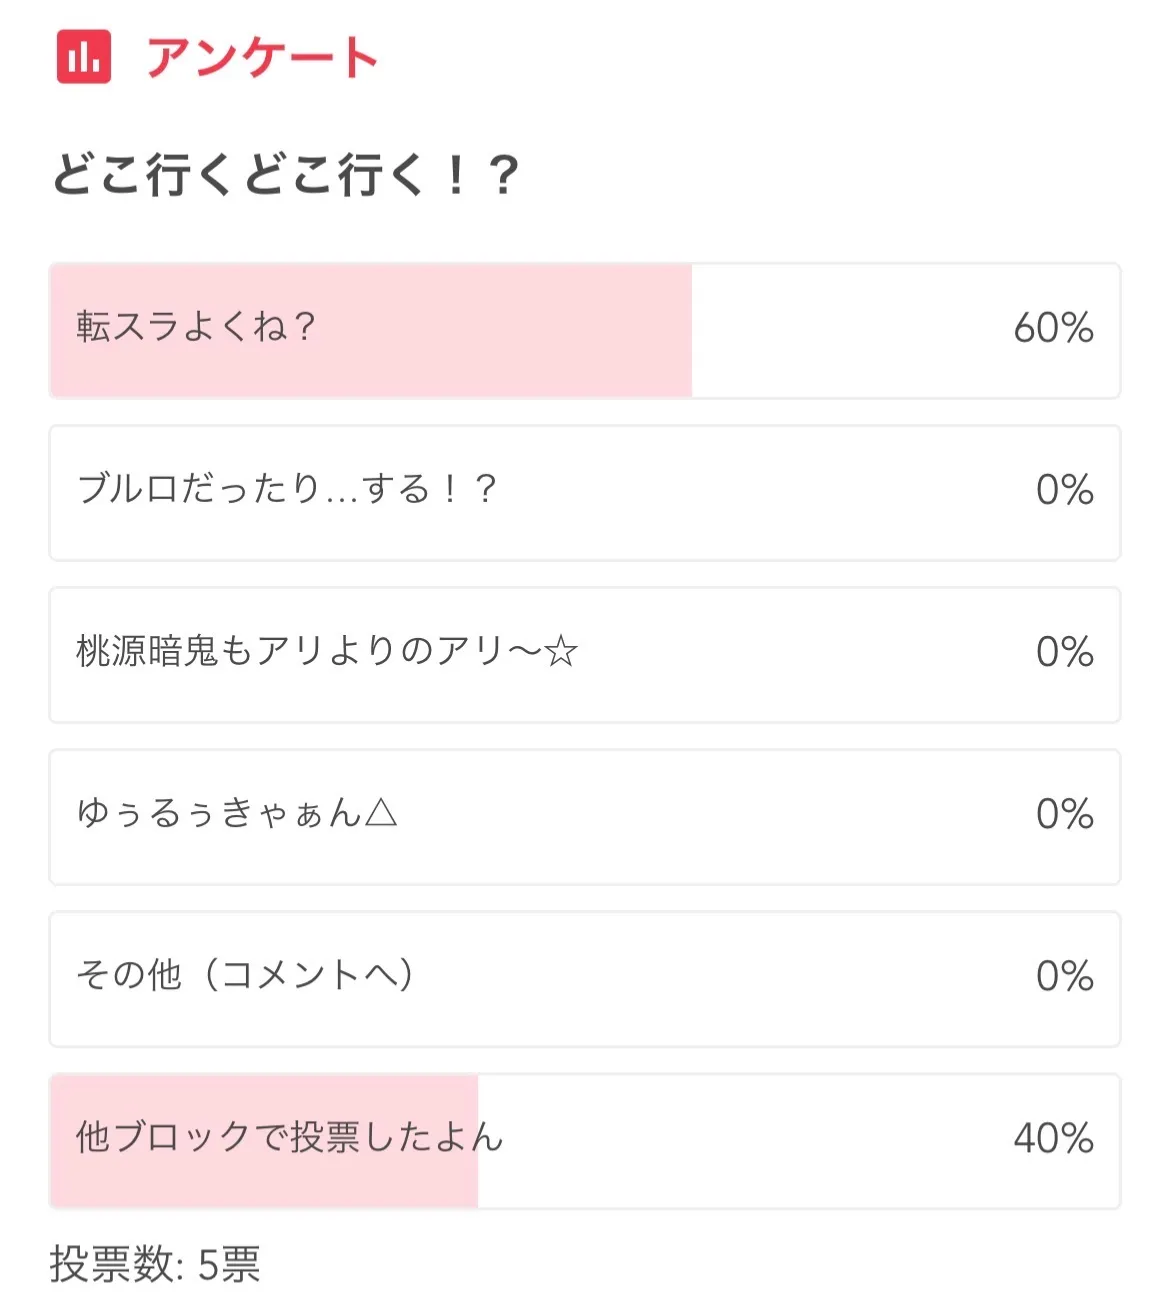The width and height of the screenshot is (1170, 1301).
Task: Click the red poll chart icon
Action: click(x=84, y=57)
